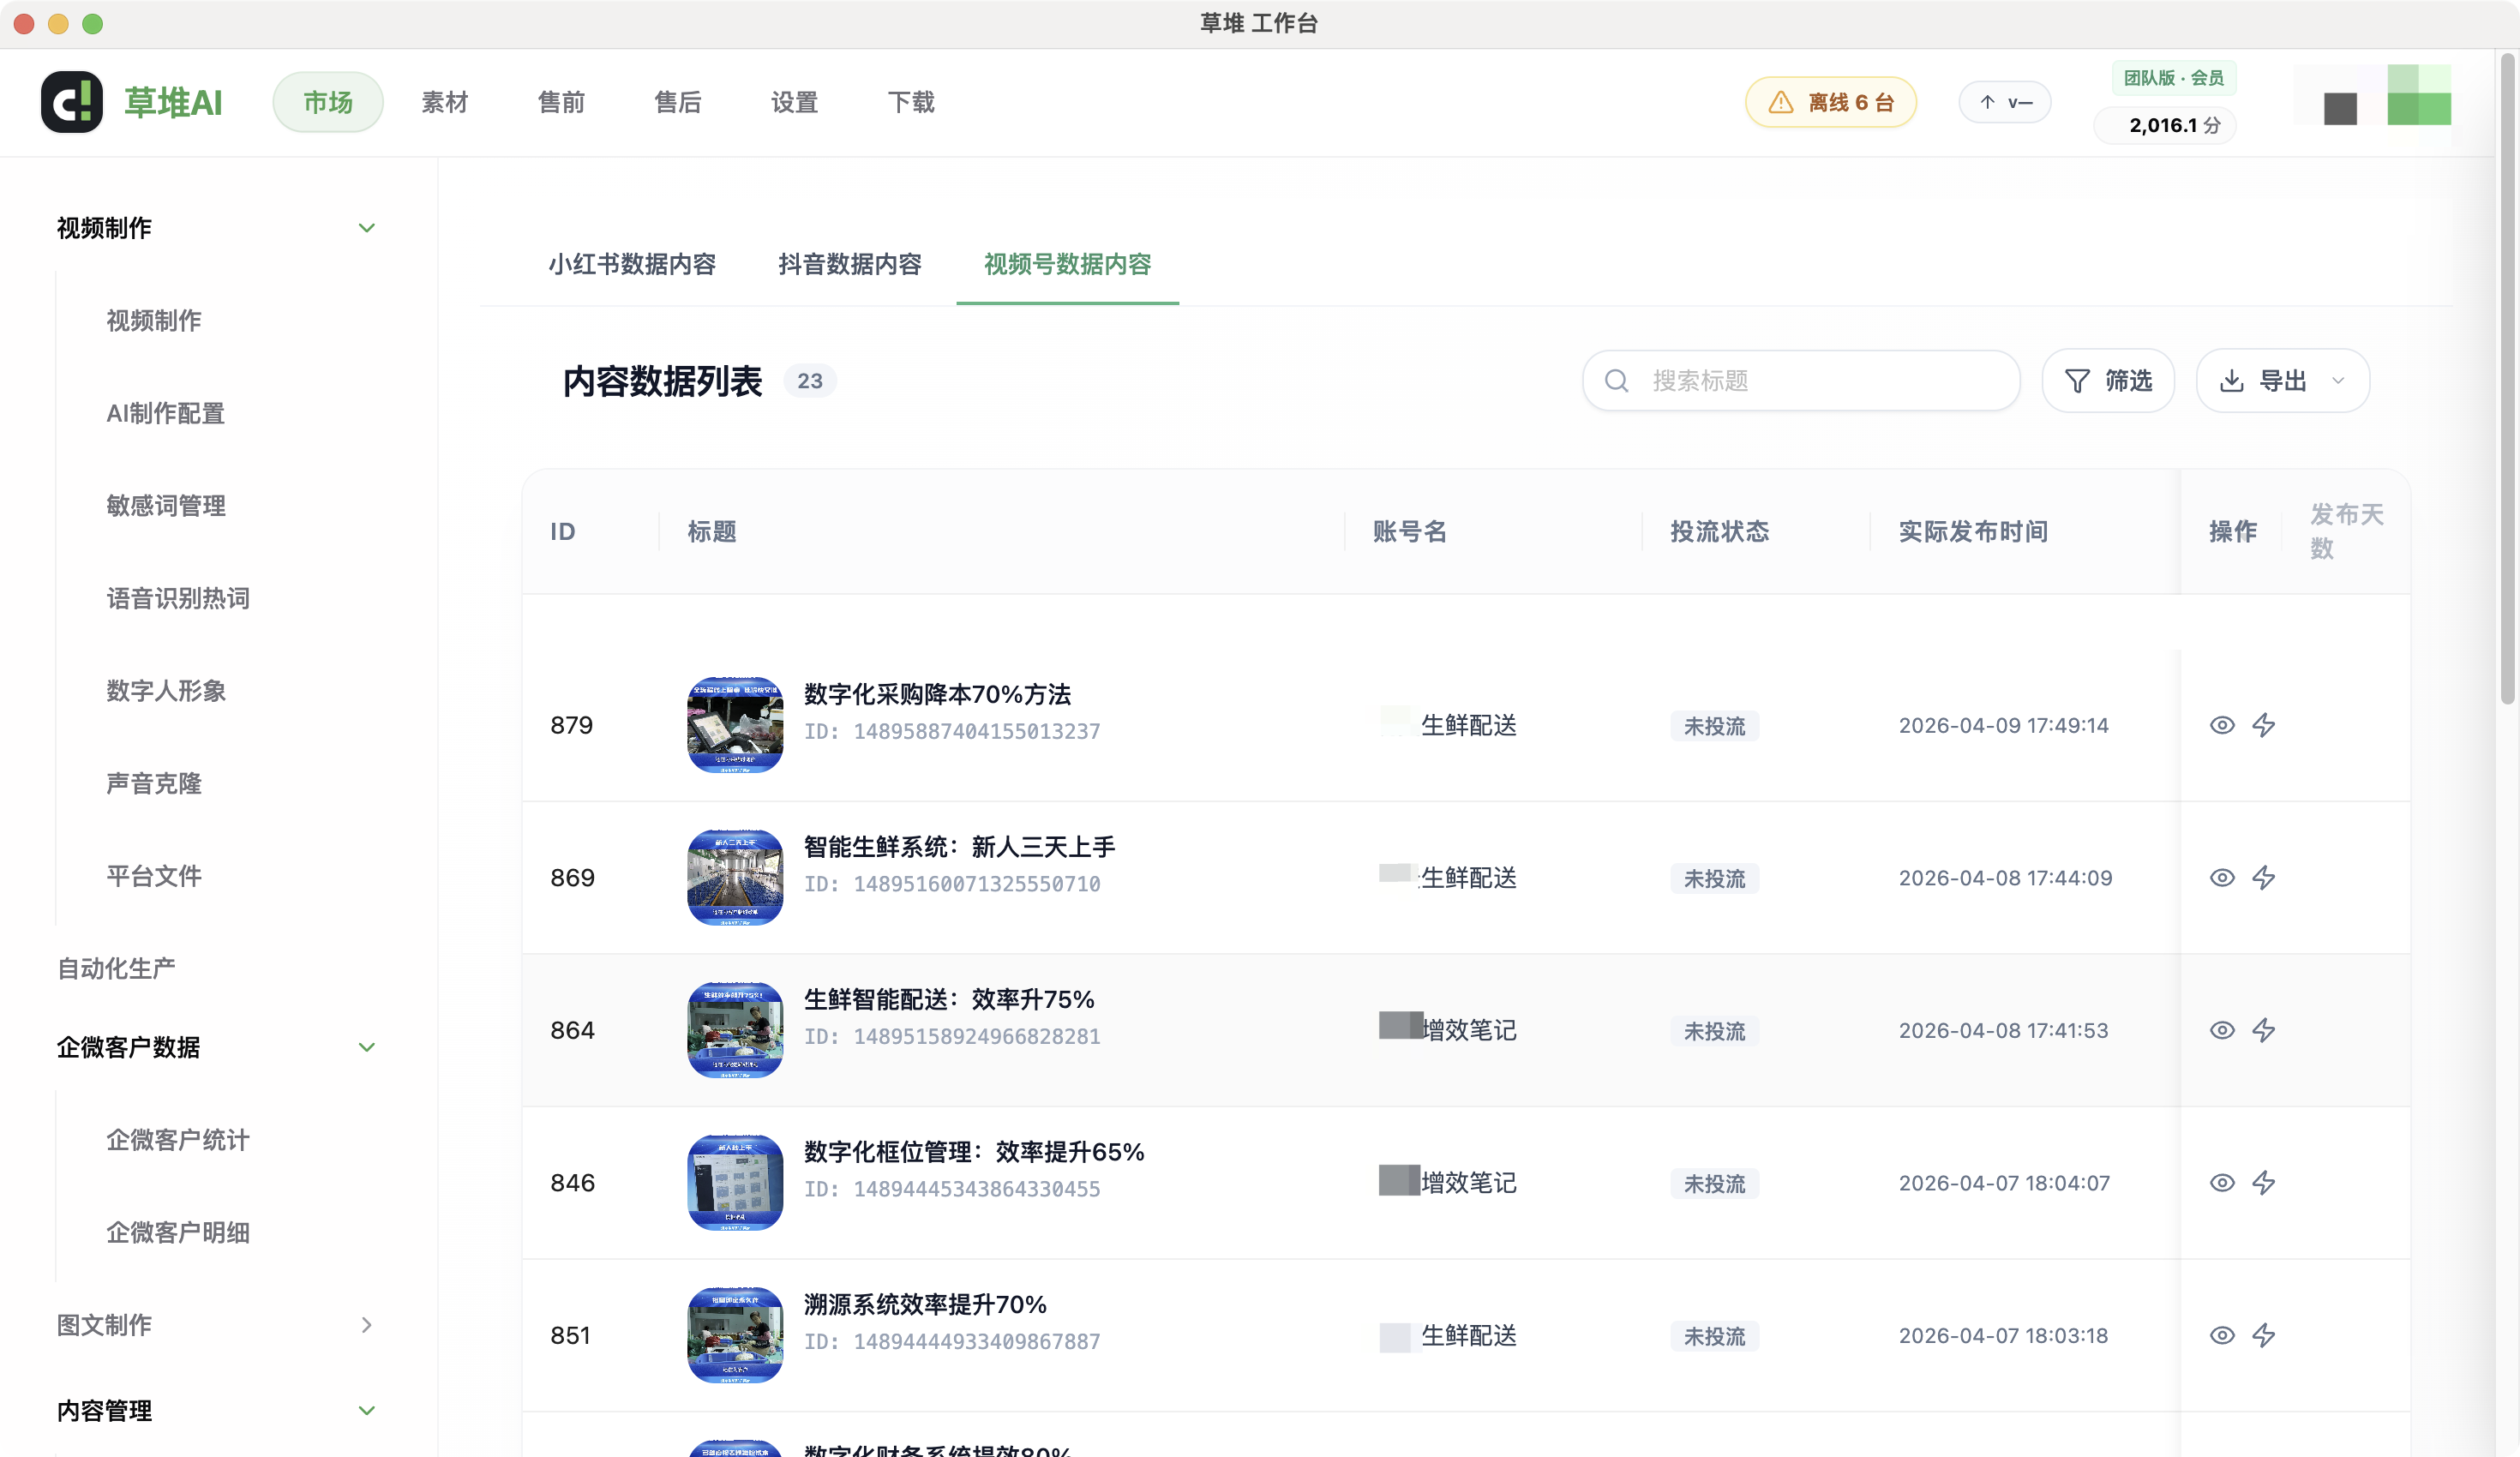The height and width of the screenshot is (1457, 2520).
Task: Focus the 搜索标题 search field
Action: [1801, 381]
